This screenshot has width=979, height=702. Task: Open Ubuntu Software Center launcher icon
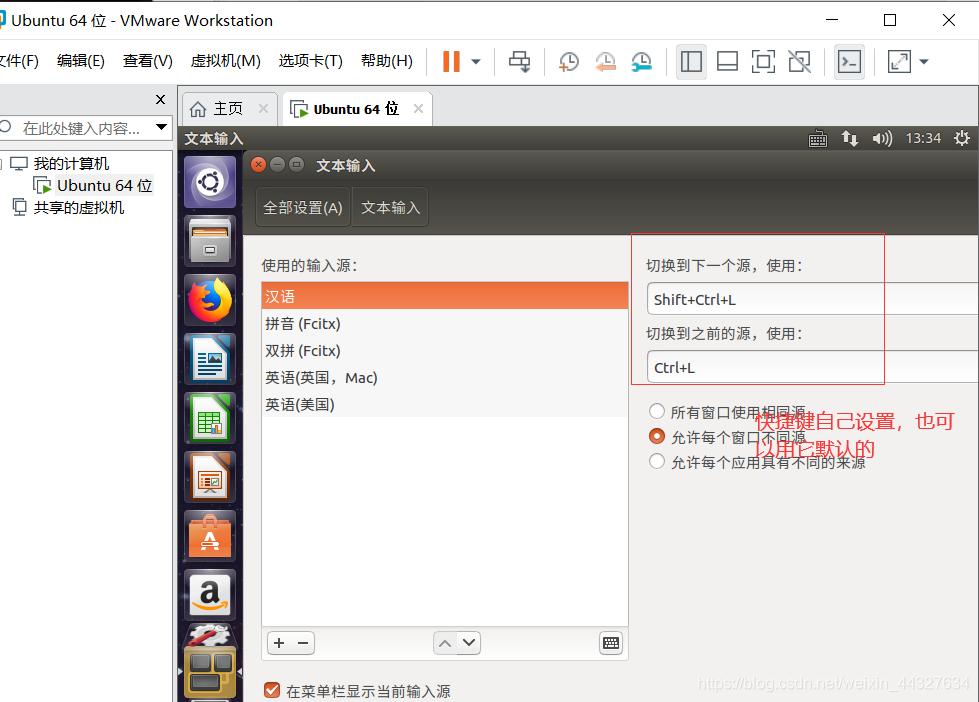[210, 536]
